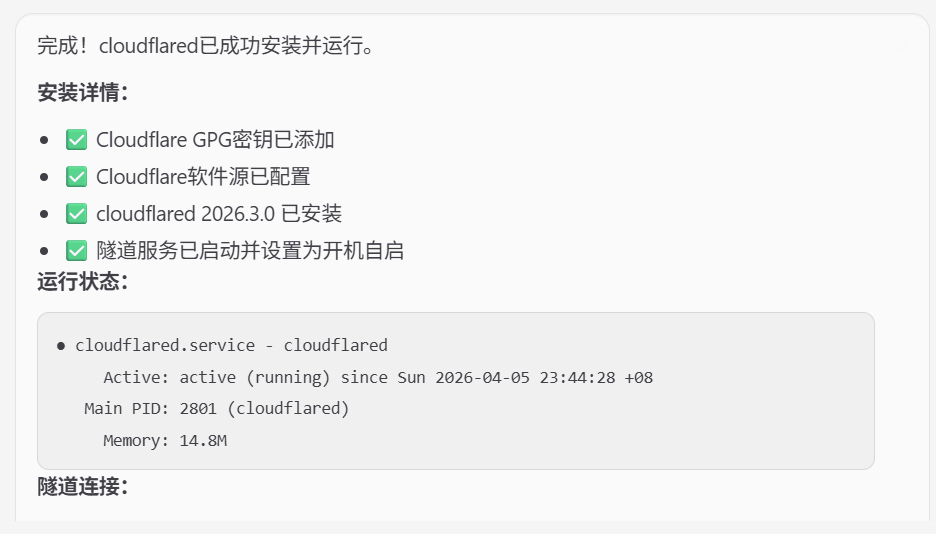
Task: Click the cloudflared.service - cloudflared line
Action: (231, 346)
